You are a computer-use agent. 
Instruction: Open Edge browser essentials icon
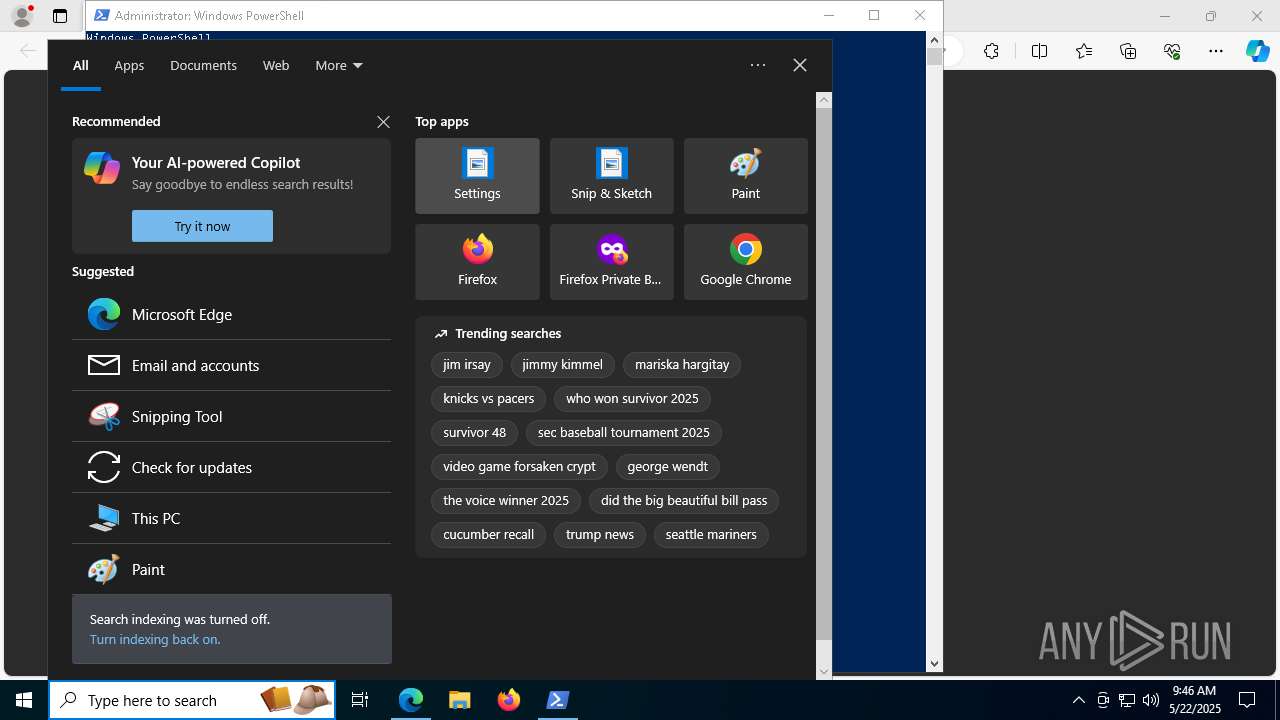[x=1172, y=51]
